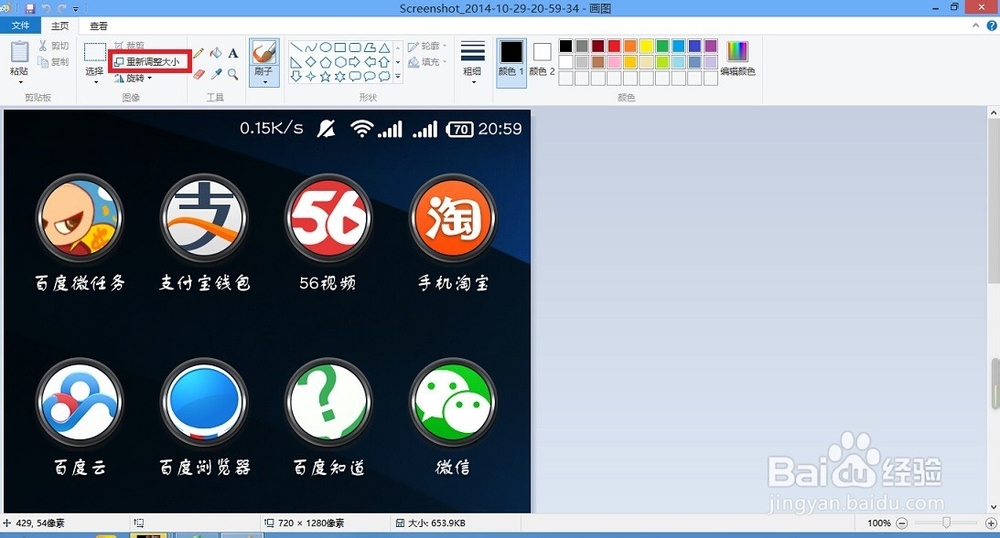Open Paint Help via the question mark icon

(x=992, y=25)
